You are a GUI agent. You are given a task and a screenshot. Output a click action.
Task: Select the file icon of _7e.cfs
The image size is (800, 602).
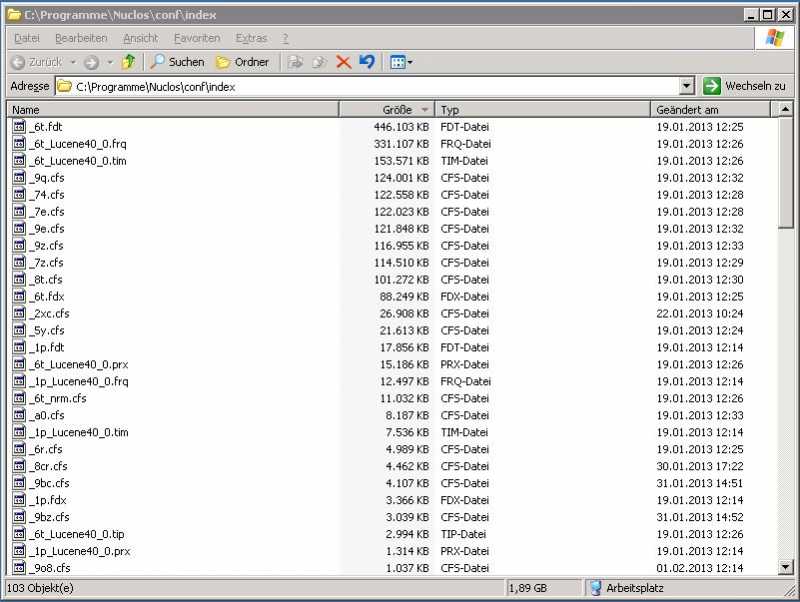19,211
